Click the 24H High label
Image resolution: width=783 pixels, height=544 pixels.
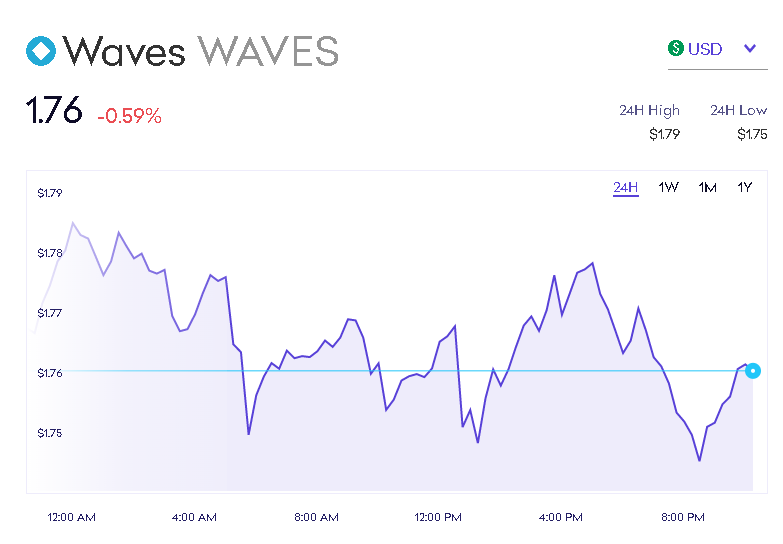pos(649,110)
